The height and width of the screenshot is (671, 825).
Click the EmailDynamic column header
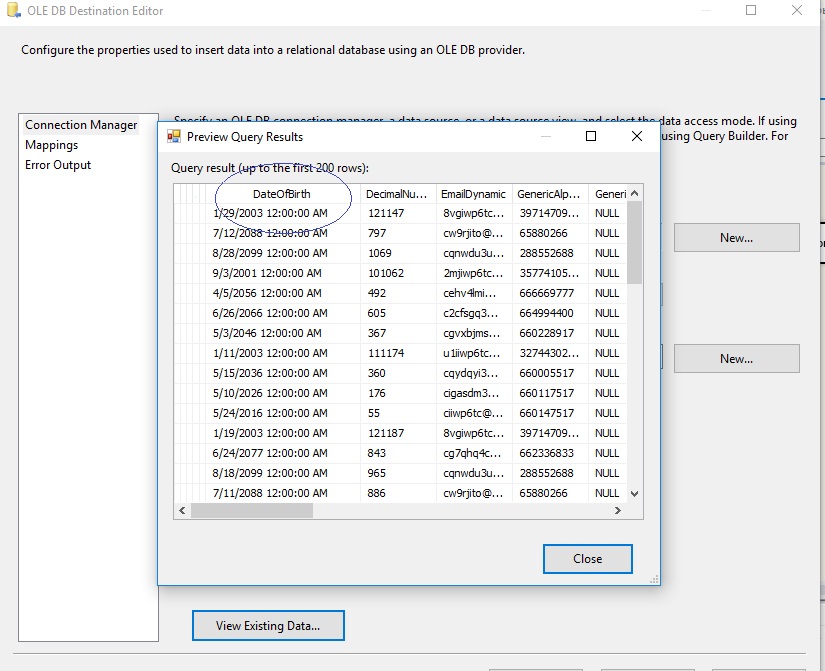click(x=474, y=194)
